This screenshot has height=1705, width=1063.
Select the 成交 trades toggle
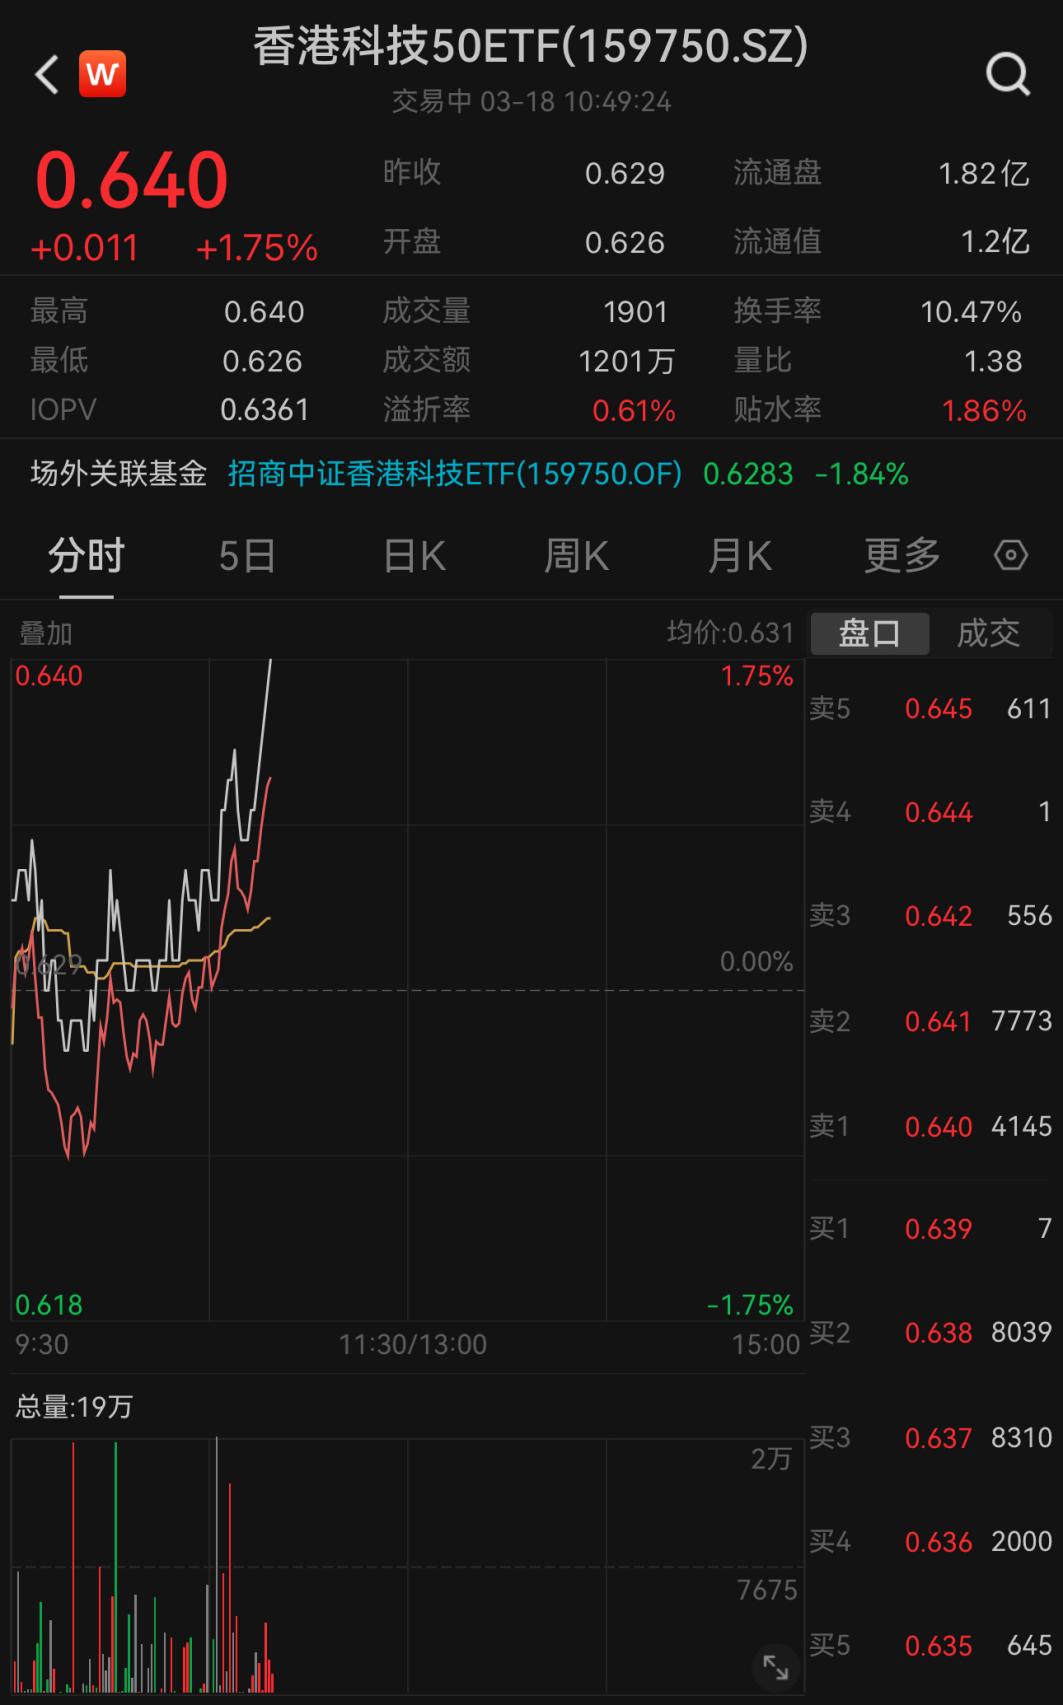pyautogui.click(x=988, y=633)
